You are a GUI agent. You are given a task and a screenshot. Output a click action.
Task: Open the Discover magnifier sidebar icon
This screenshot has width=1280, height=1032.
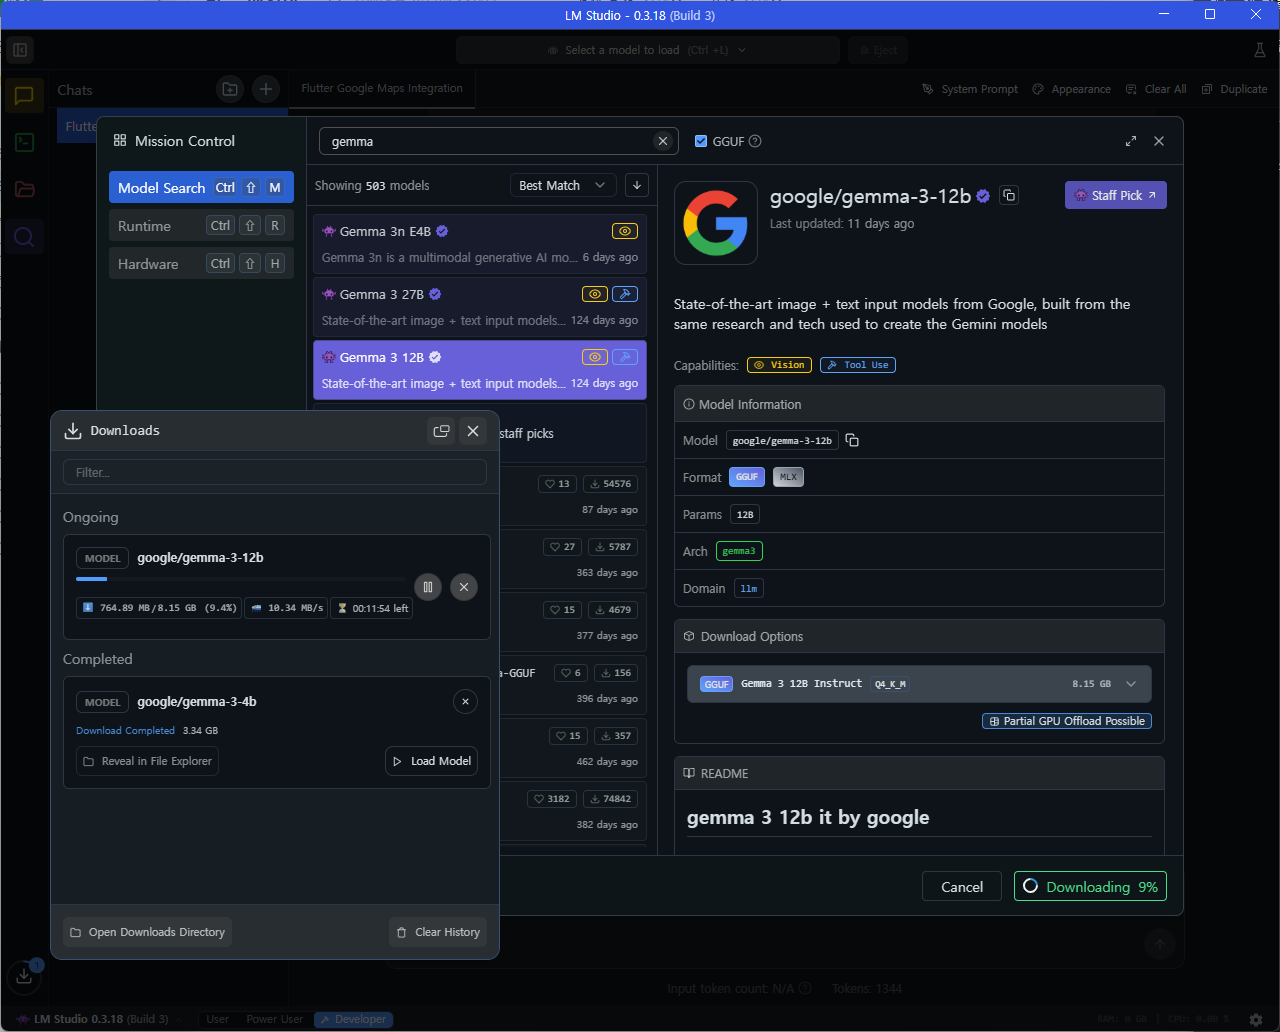point(25,237)
